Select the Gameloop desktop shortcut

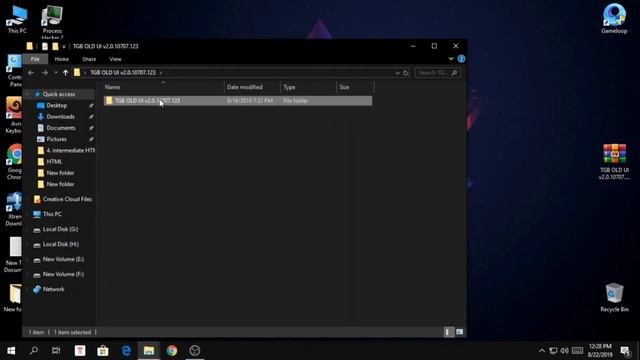(x=614, y=19)
